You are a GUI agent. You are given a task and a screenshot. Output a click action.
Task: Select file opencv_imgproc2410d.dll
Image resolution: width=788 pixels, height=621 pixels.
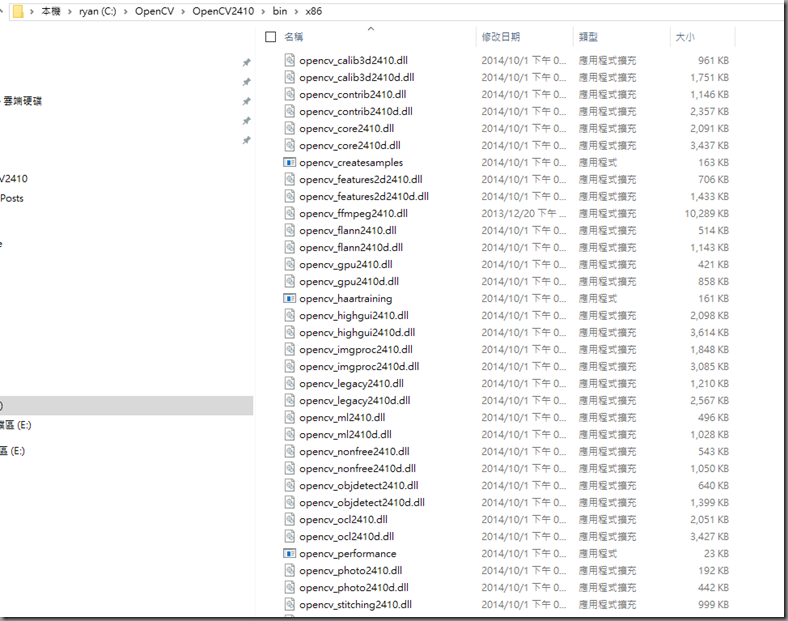coord(359,367)
